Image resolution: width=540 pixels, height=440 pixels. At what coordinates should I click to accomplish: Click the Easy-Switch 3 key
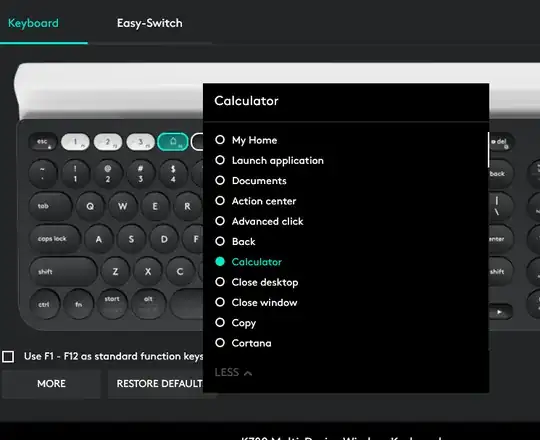(x=141, y=142)
